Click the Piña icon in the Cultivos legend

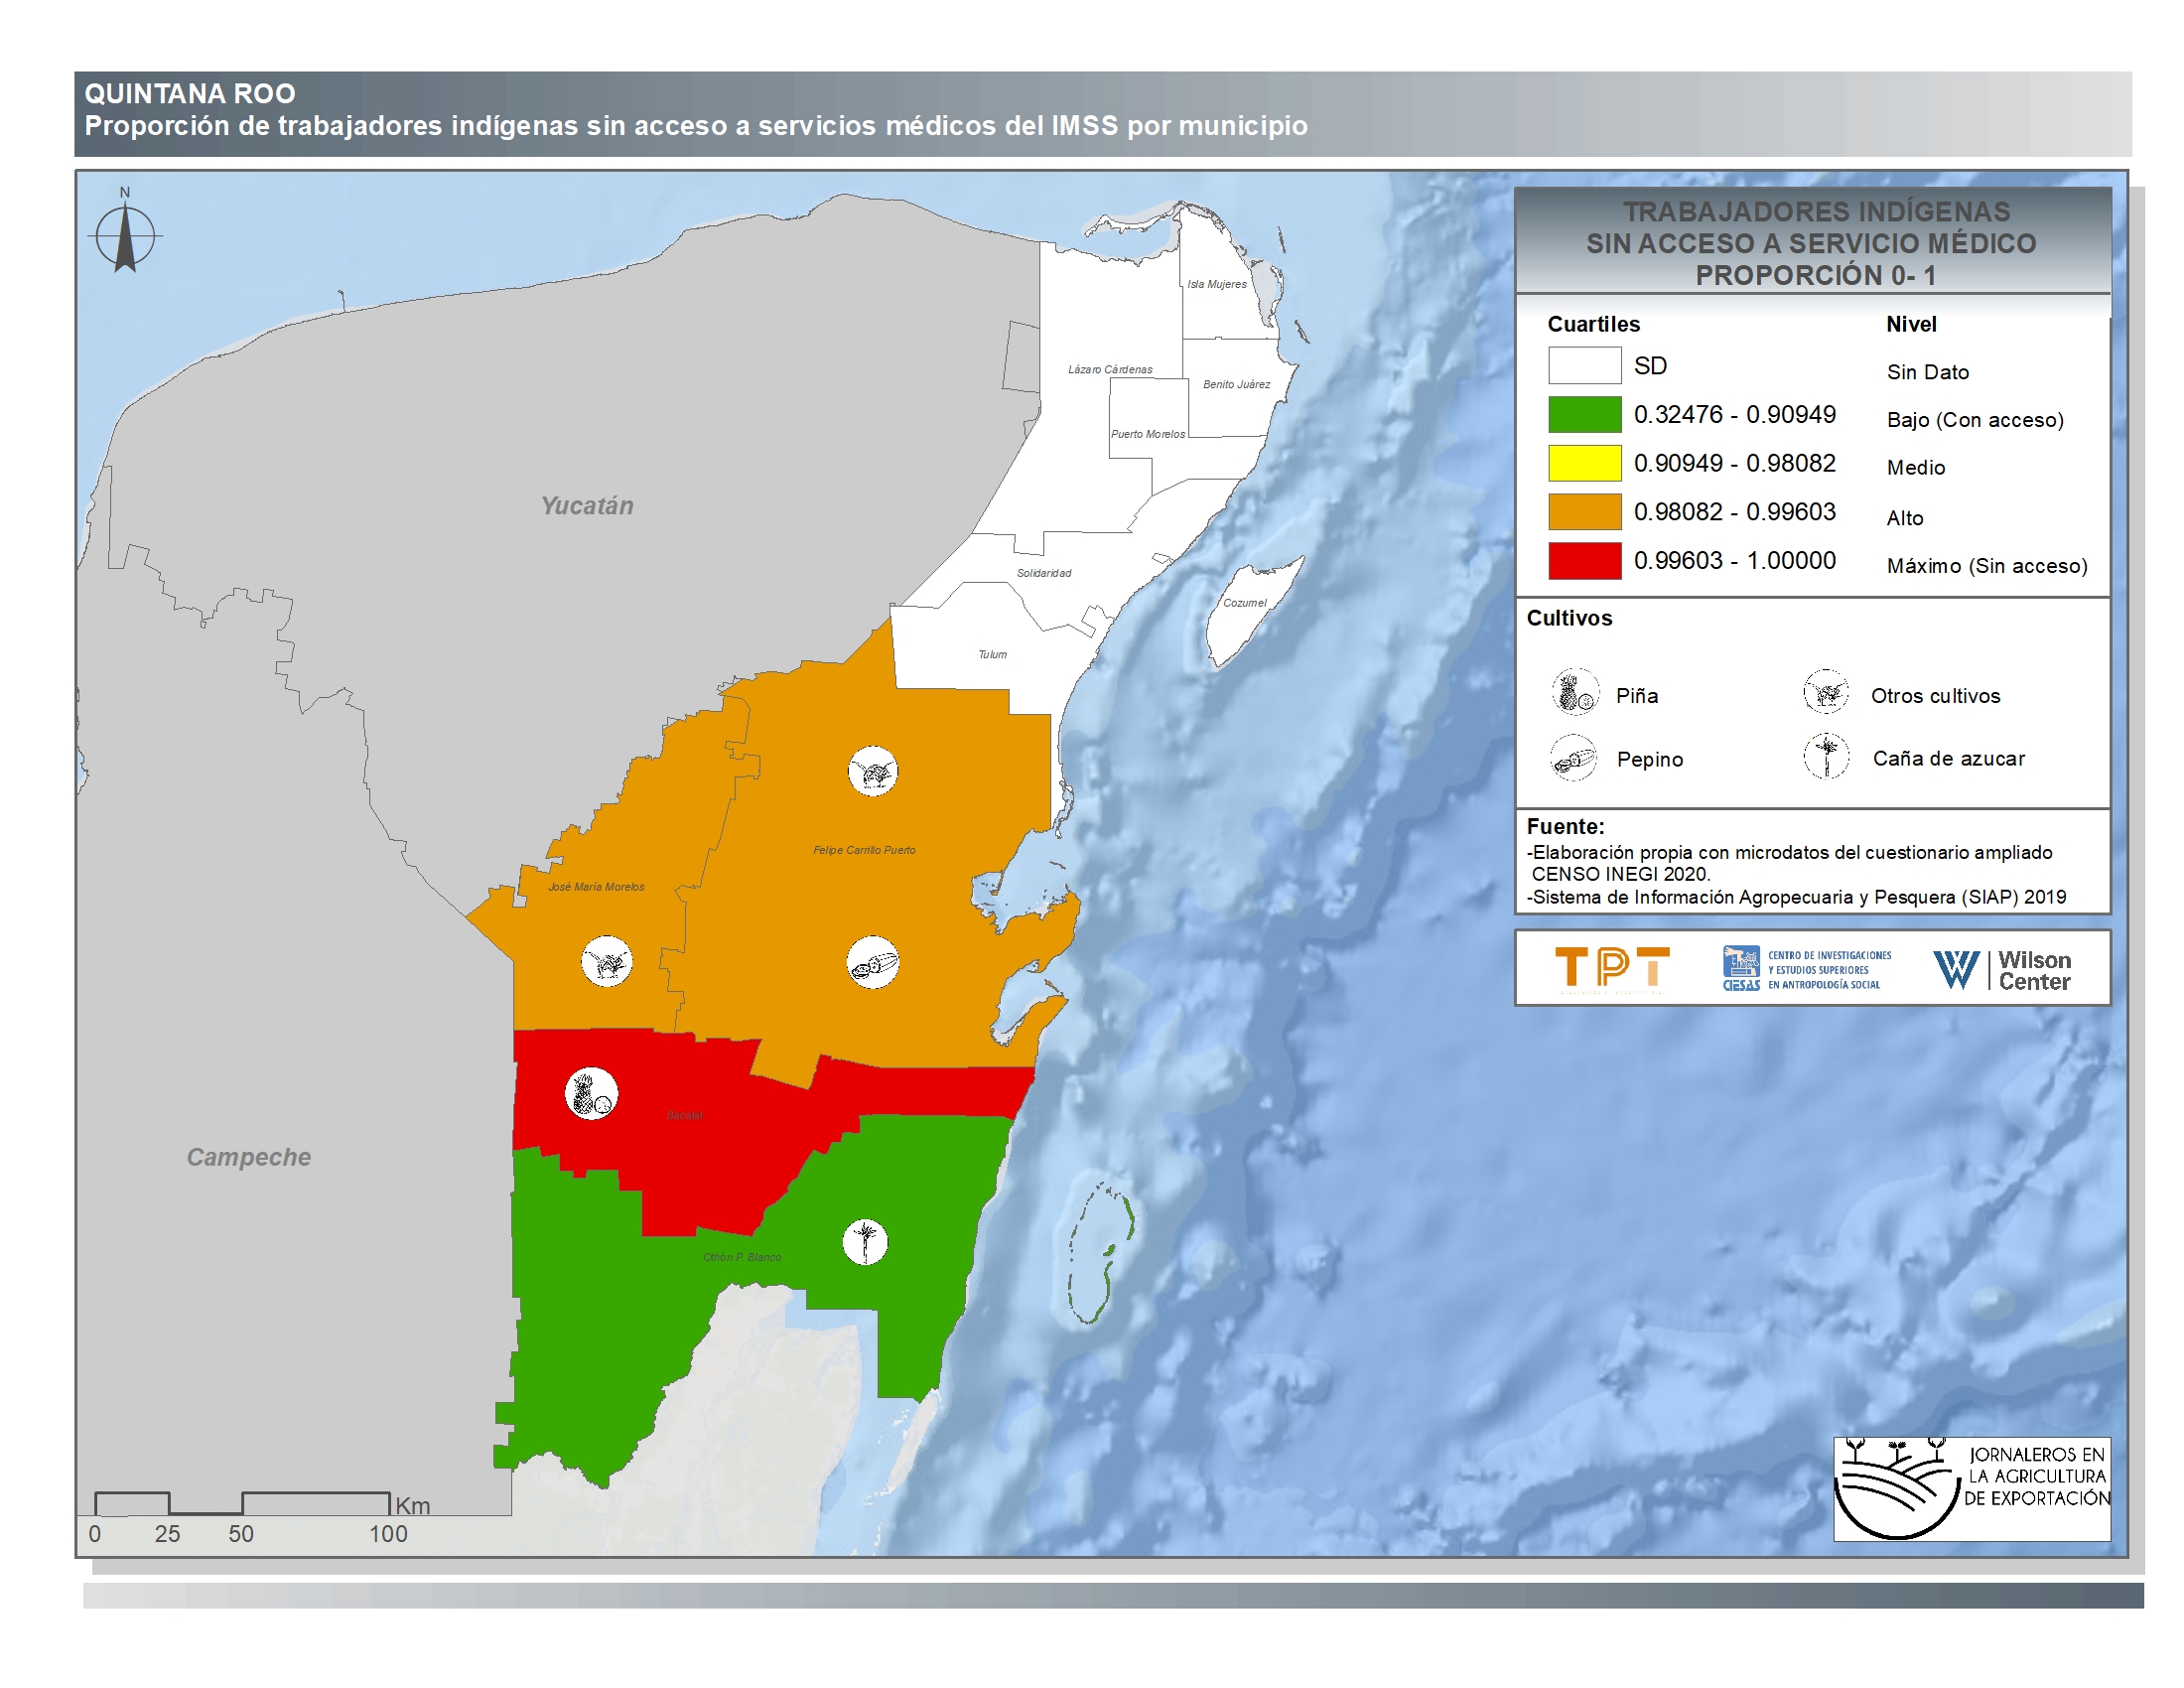[x=1575, y=692]
